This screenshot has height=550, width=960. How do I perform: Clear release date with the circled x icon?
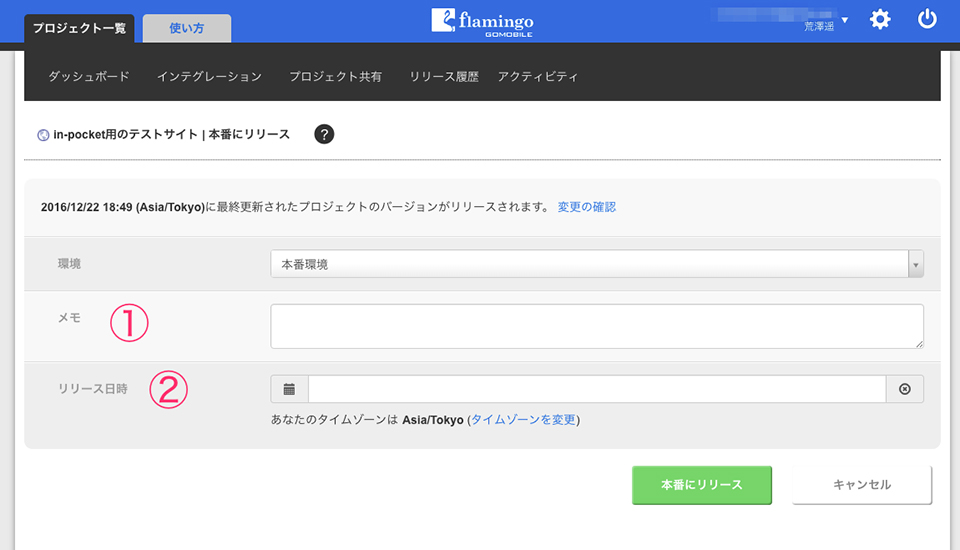click(x=904, y=389)
